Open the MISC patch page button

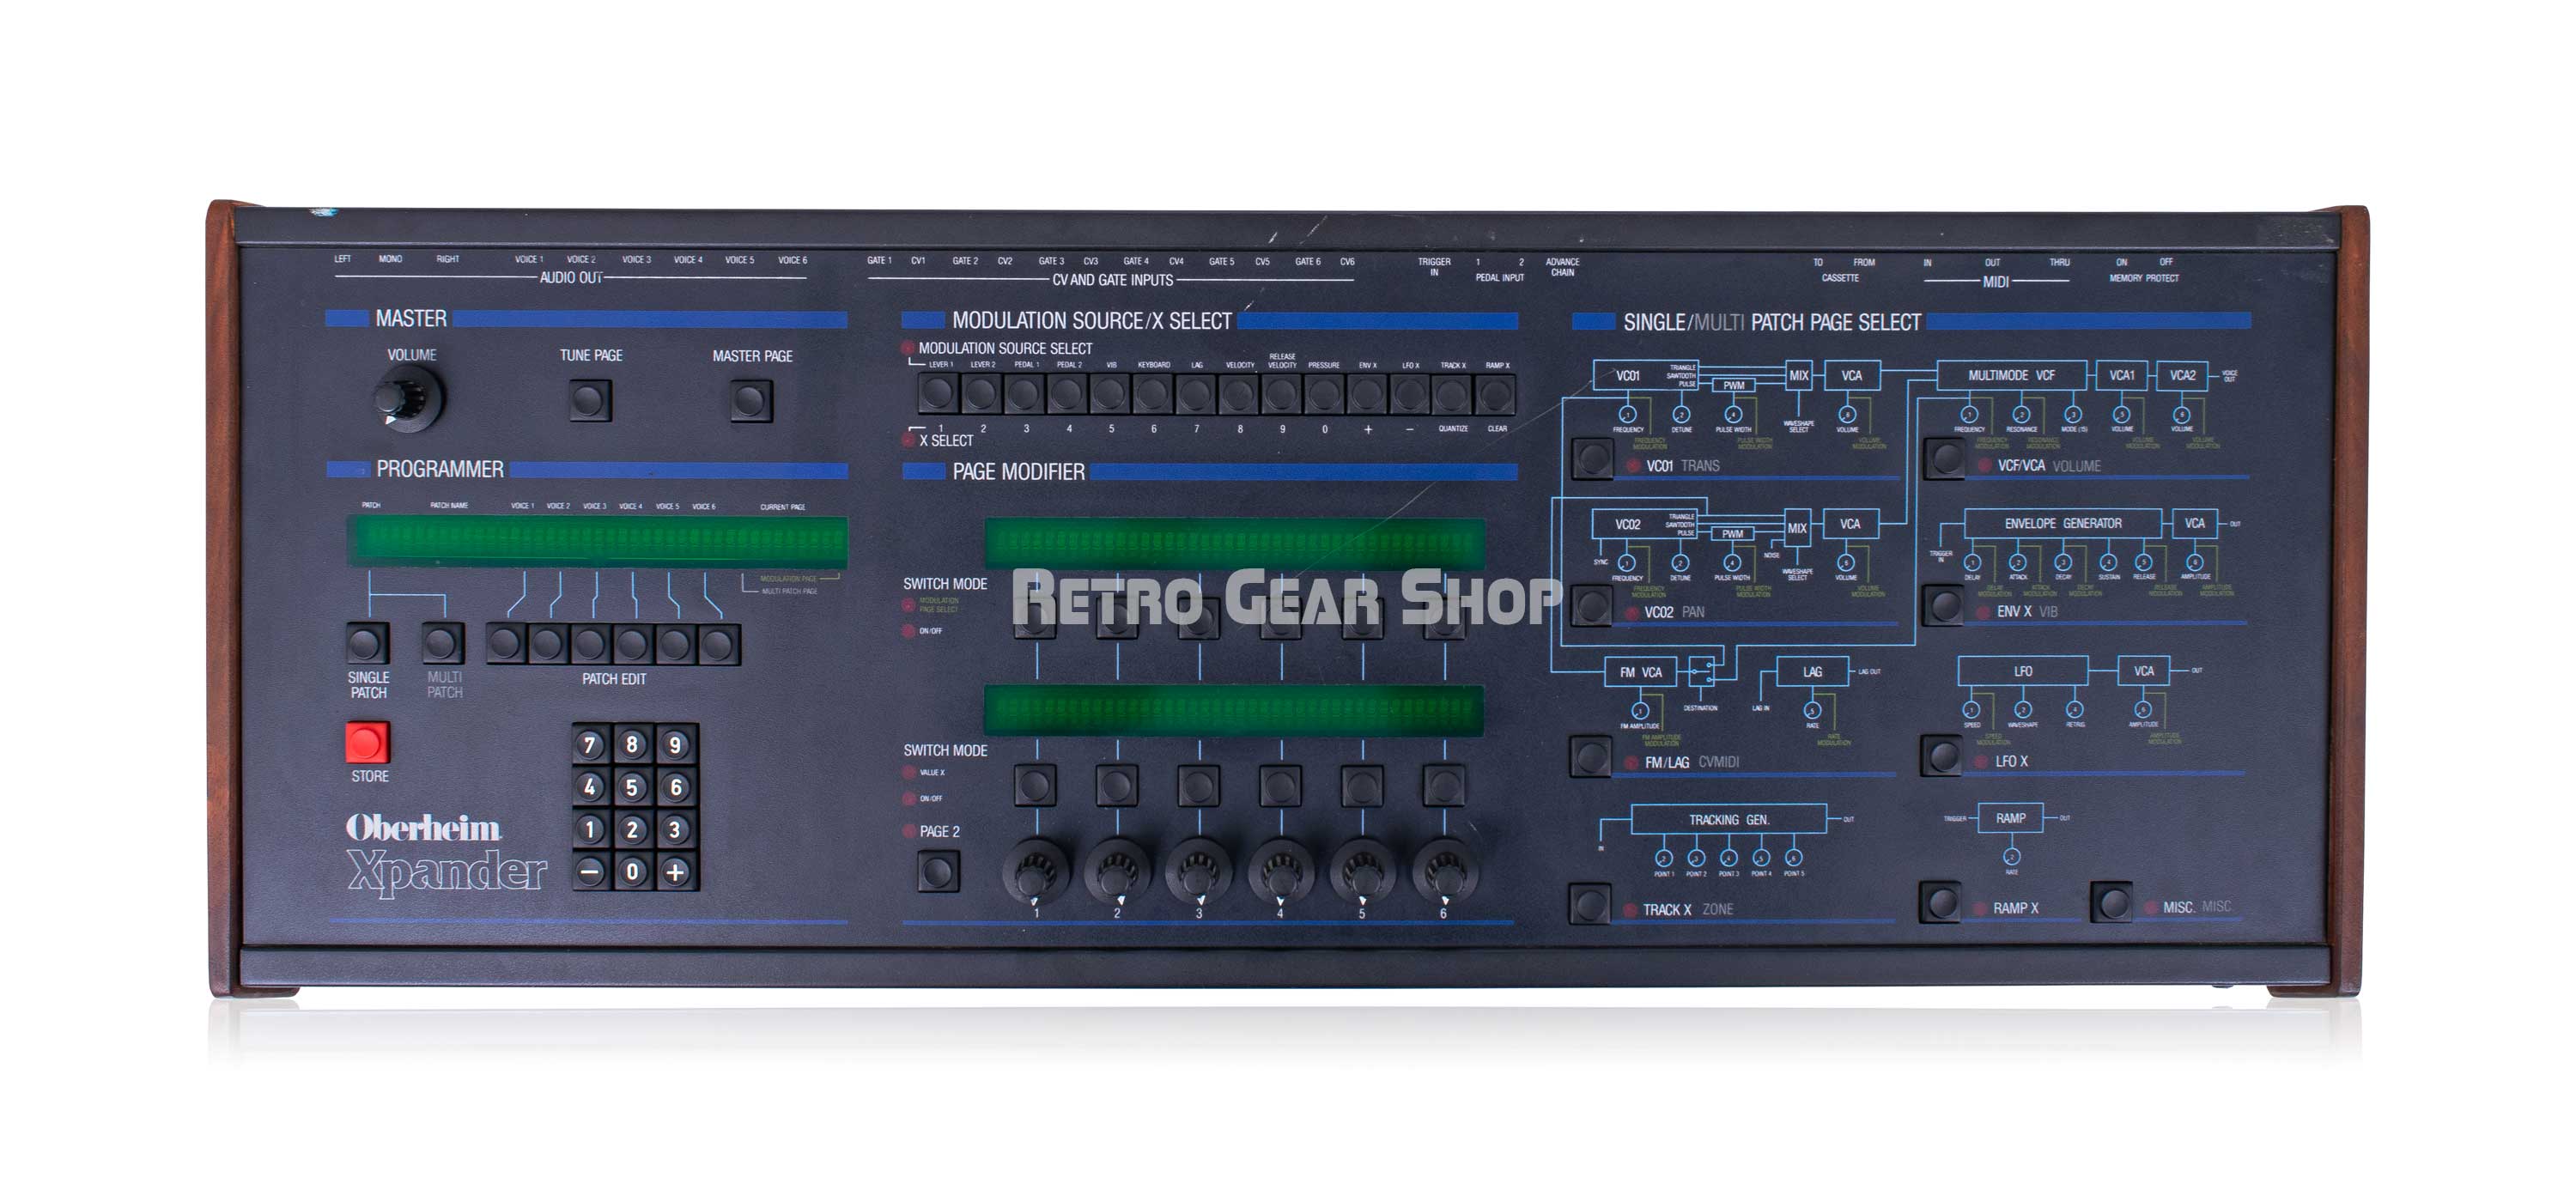[x=2112, y=902]
